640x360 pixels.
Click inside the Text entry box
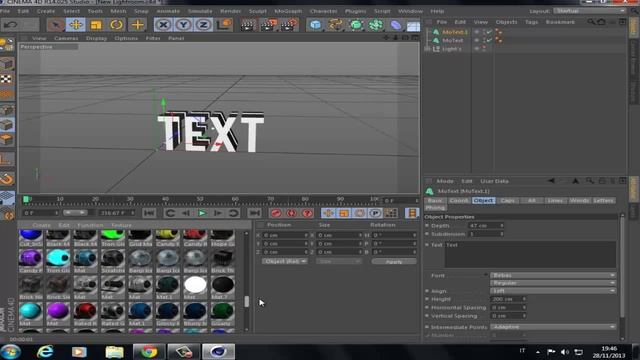[x=530, y=254]
